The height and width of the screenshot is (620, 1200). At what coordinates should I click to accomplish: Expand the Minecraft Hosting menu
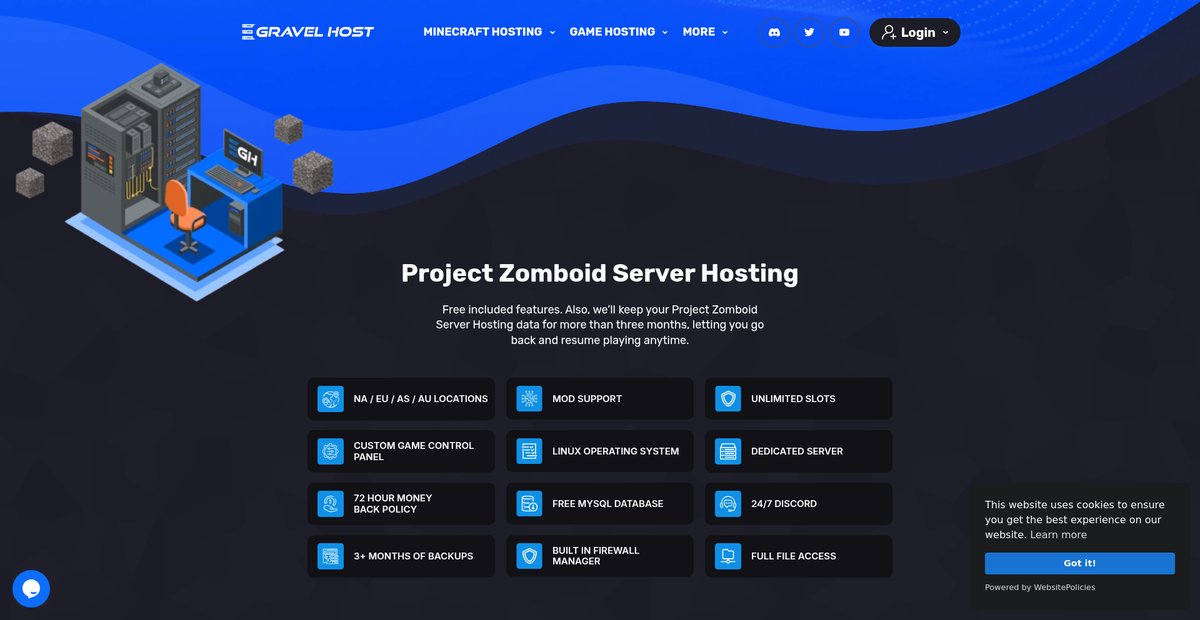[489, 32]
